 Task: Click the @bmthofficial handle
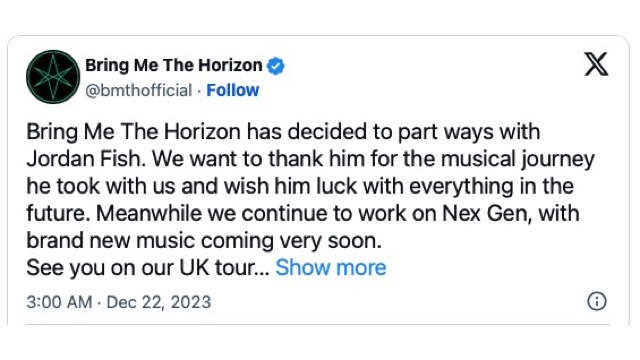coord(138,91)
